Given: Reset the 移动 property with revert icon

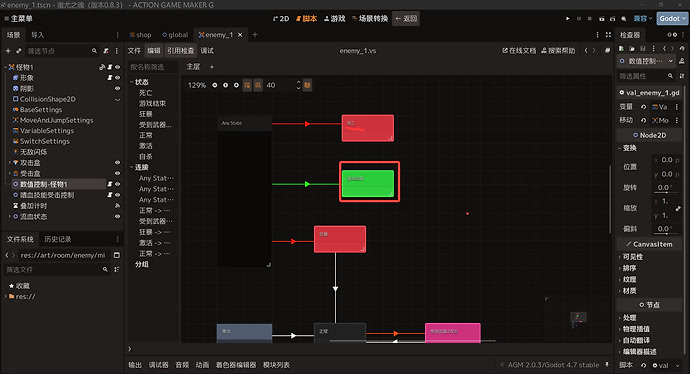Looking at the screenshot, I should click(x=643, y=120).
